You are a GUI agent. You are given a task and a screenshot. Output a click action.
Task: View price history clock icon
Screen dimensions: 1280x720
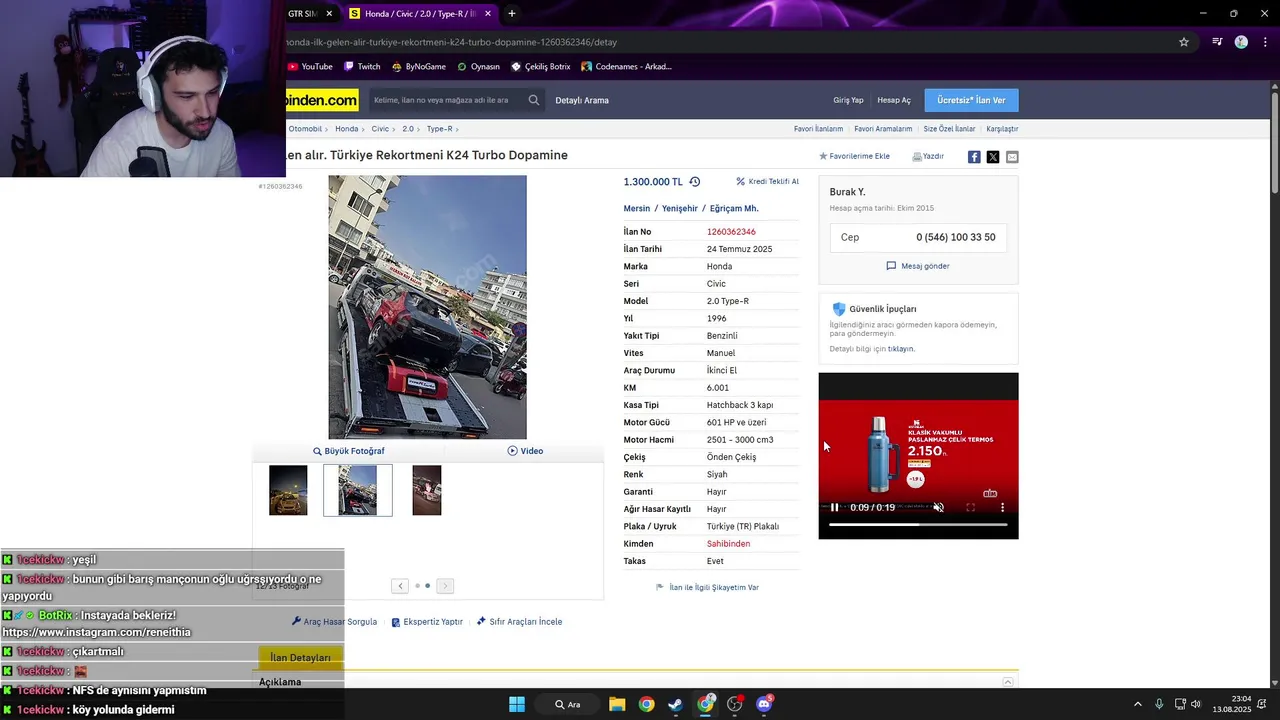click(695, 182)
